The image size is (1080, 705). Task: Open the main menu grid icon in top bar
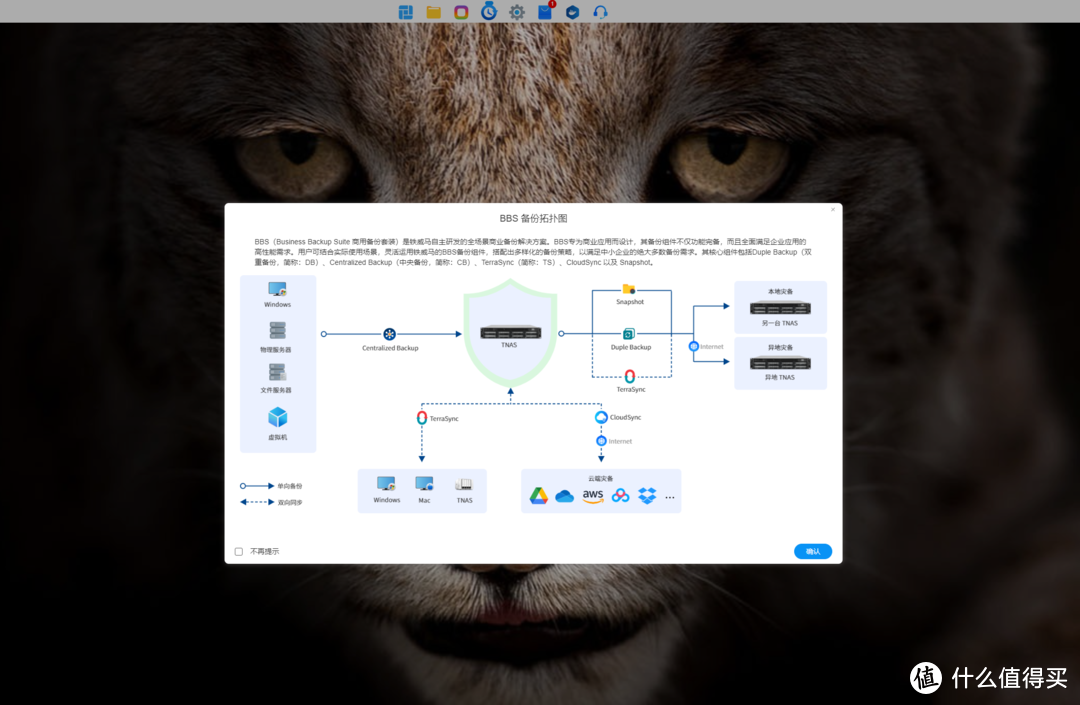coord(406,12)
